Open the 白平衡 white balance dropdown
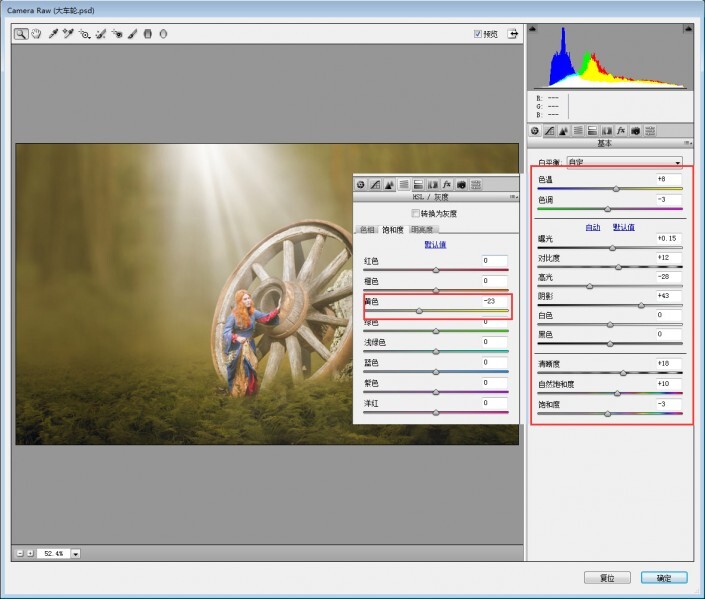Screen dimensions: 705x599 click(x=625, y=162)
